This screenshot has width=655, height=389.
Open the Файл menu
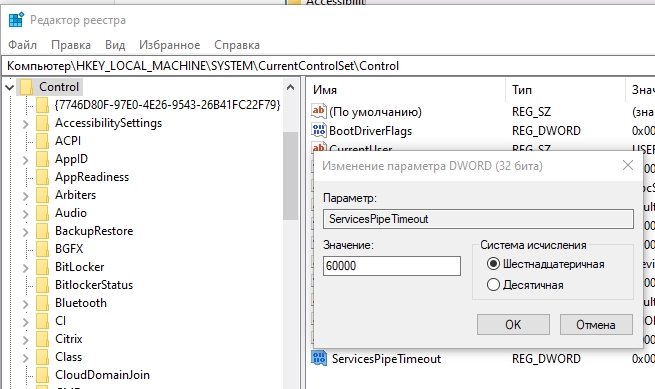click(23, 45)
